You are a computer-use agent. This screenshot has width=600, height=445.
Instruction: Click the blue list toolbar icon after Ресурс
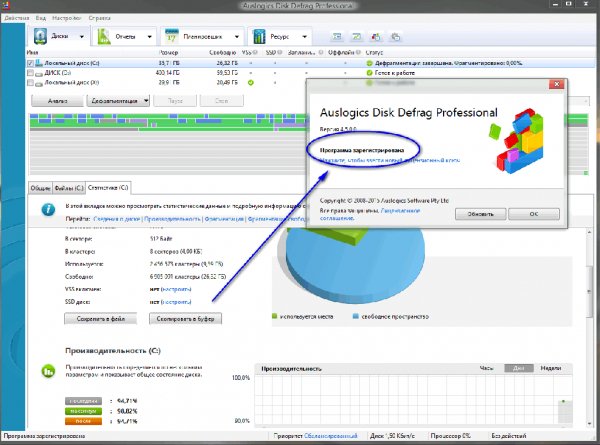point(337,37)
